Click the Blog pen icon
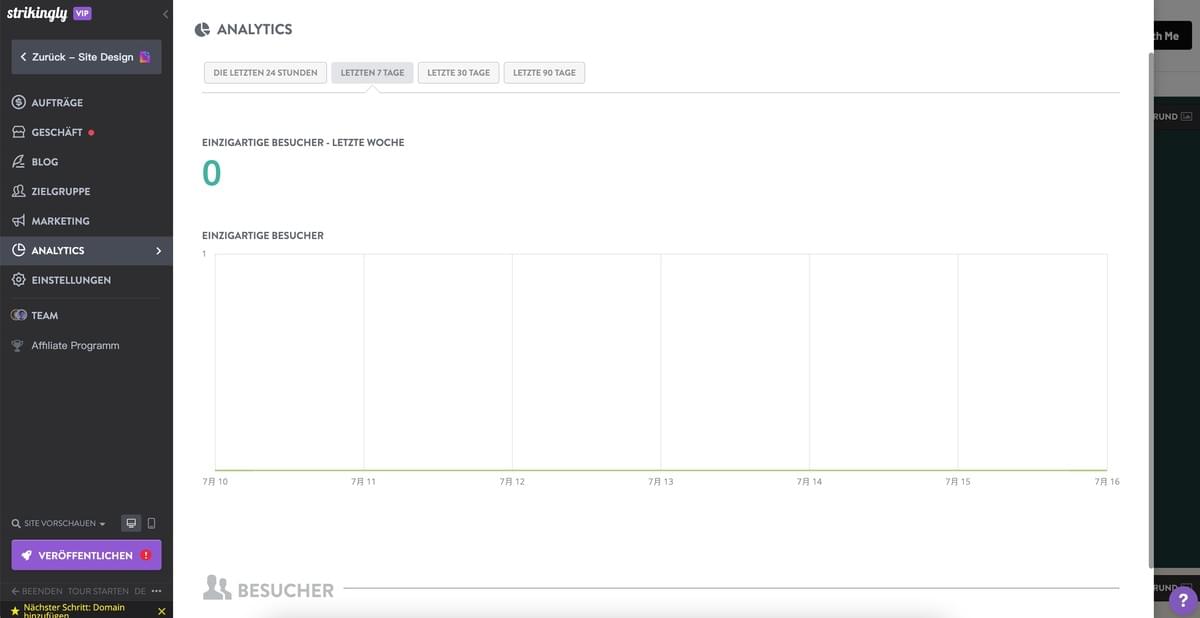Image resolution: width=1200 pixels, height=618 pixels. [x=18, y=162]
